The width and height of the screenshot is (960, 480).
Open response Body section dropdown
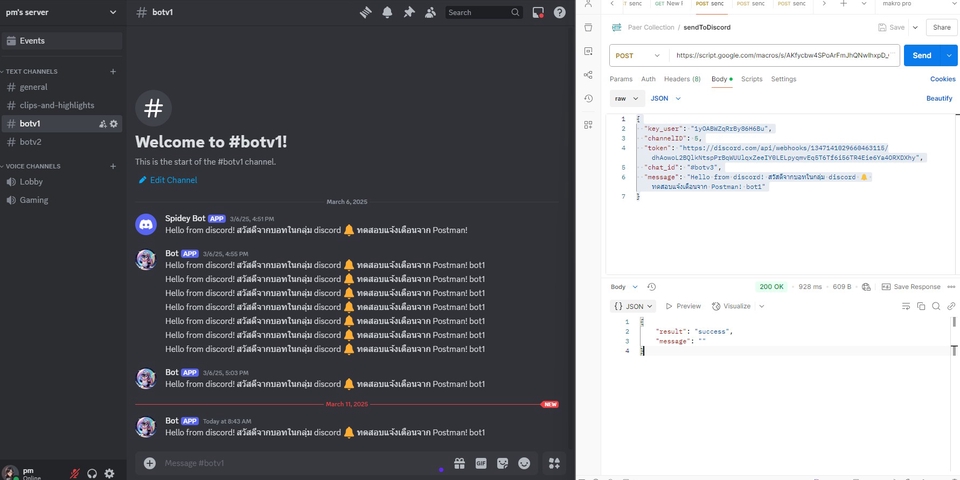point(624,287)
